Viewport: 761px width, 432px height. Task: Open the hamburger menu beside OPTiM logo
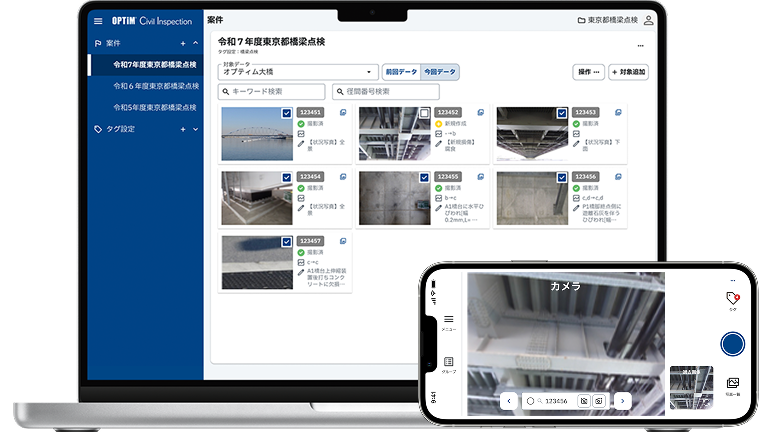98,21
